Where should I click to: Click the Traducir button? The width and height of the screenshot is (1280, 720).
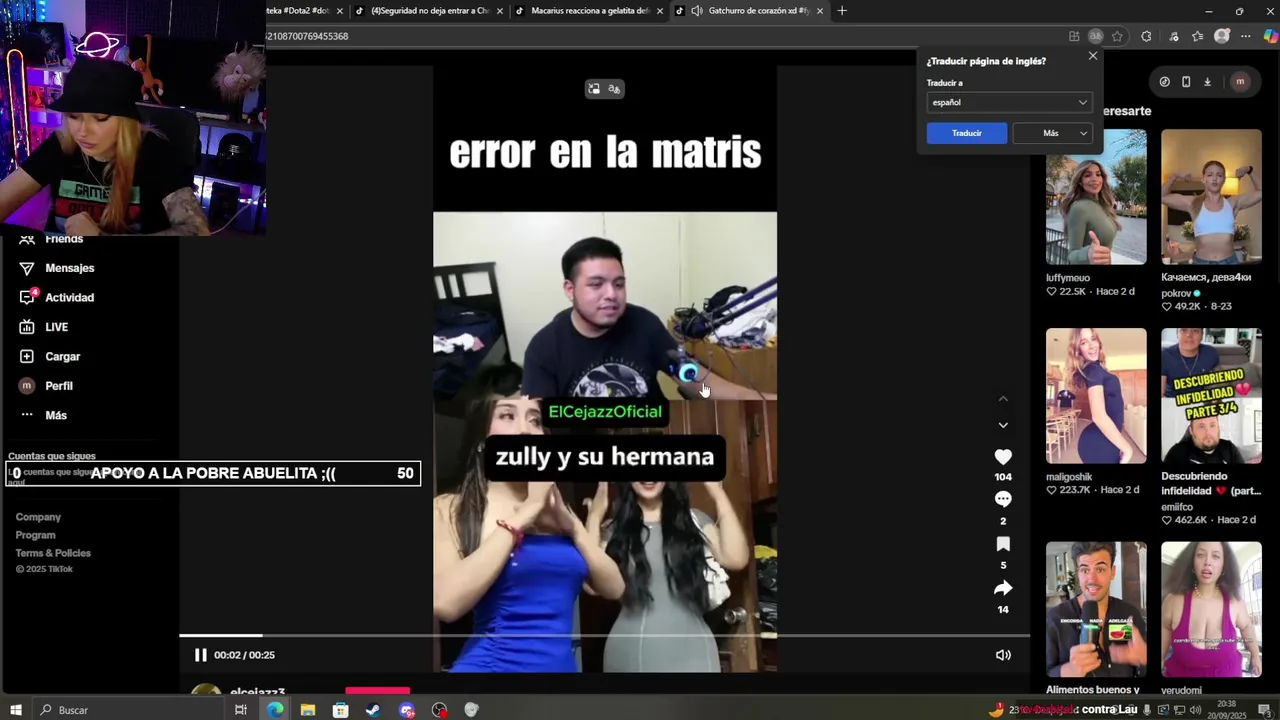coord(966,133)
